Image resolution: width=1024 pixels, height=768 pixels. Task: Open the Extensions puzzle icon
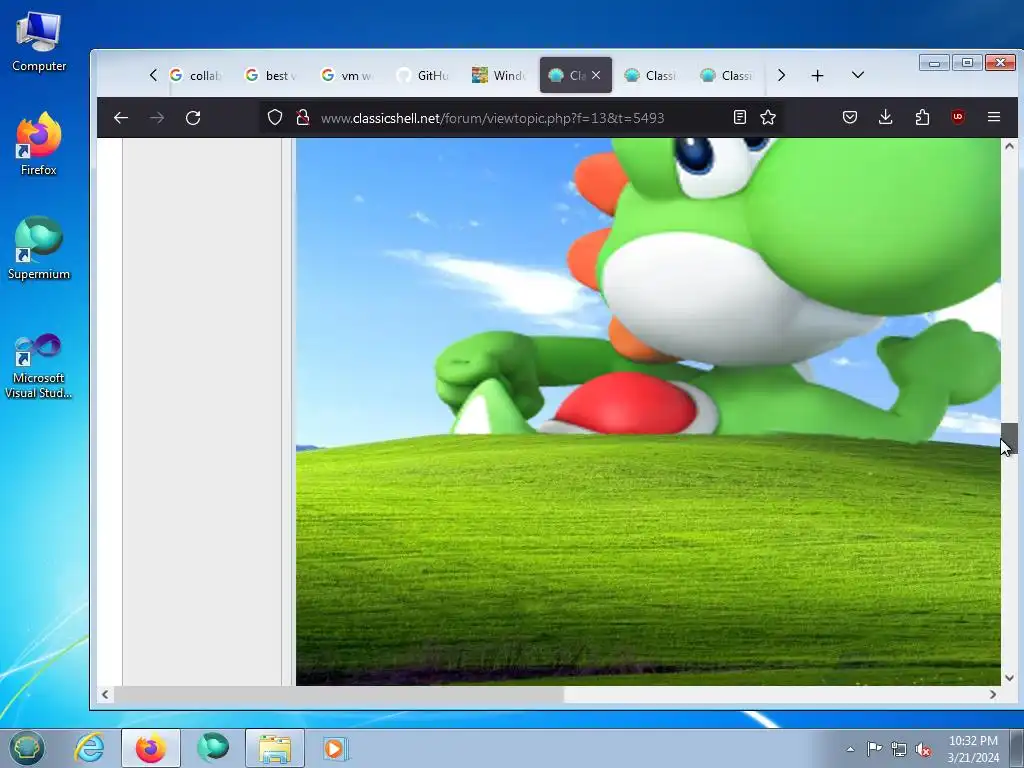922,118
